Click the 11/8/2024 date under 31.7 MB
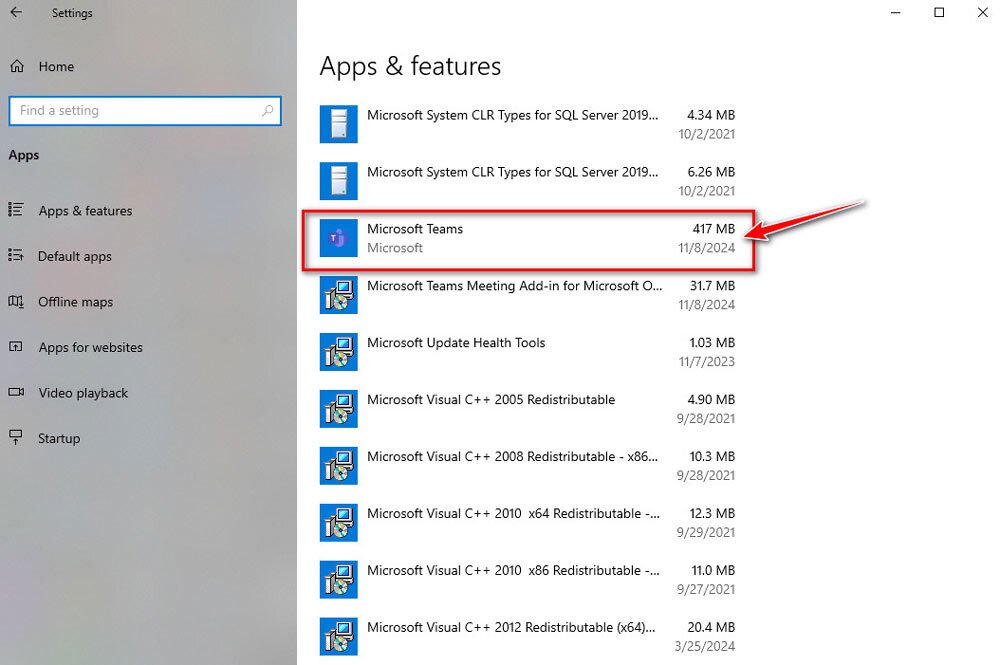The width and height of the screenshot is (1000, 665). pyautogui.click(x=707, y=305)
